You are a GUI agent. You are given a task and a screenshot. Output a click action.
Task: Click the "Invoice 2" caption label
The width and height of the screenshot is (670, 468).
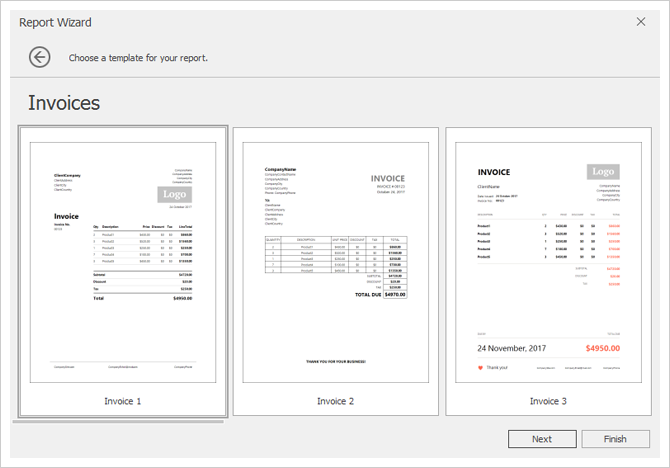click(x=336, y=401)
